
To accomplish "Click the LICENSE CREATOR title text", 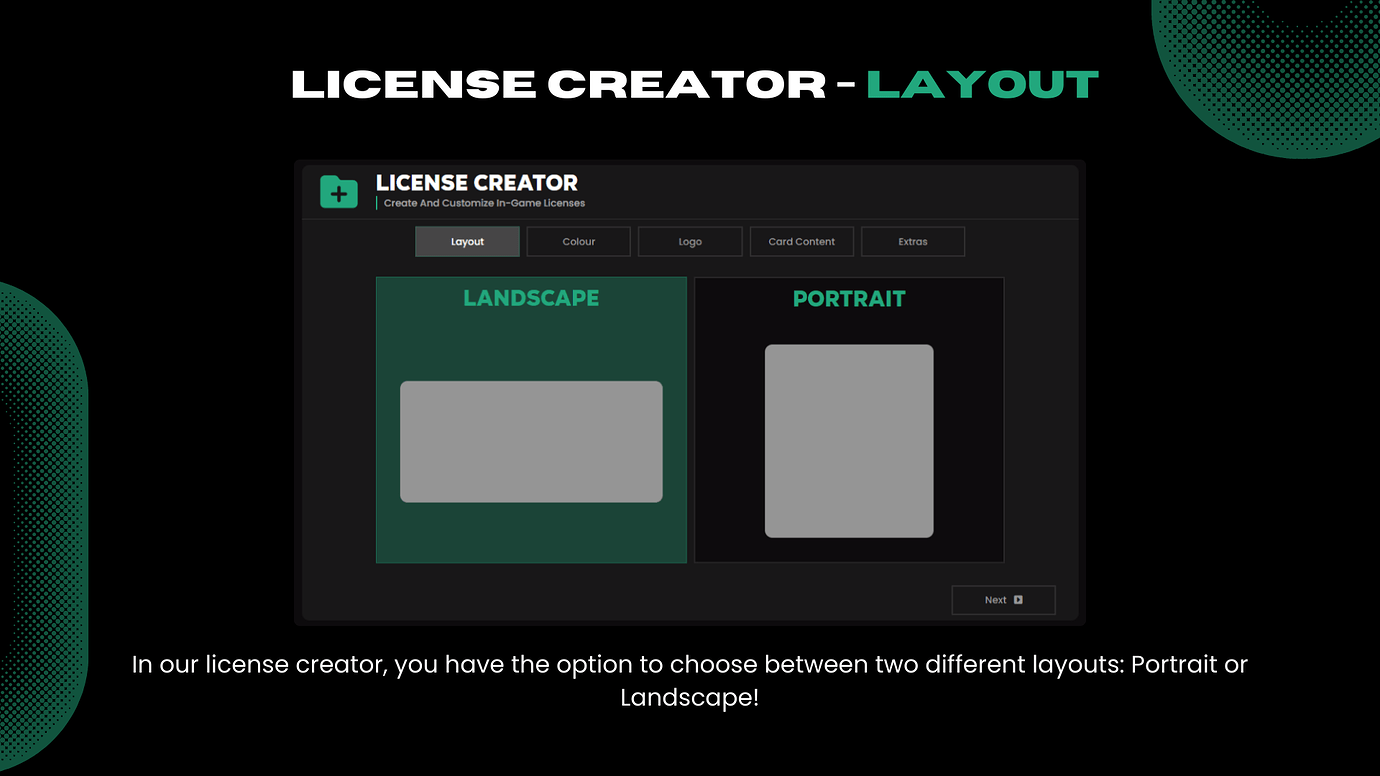I will point(476,183).
